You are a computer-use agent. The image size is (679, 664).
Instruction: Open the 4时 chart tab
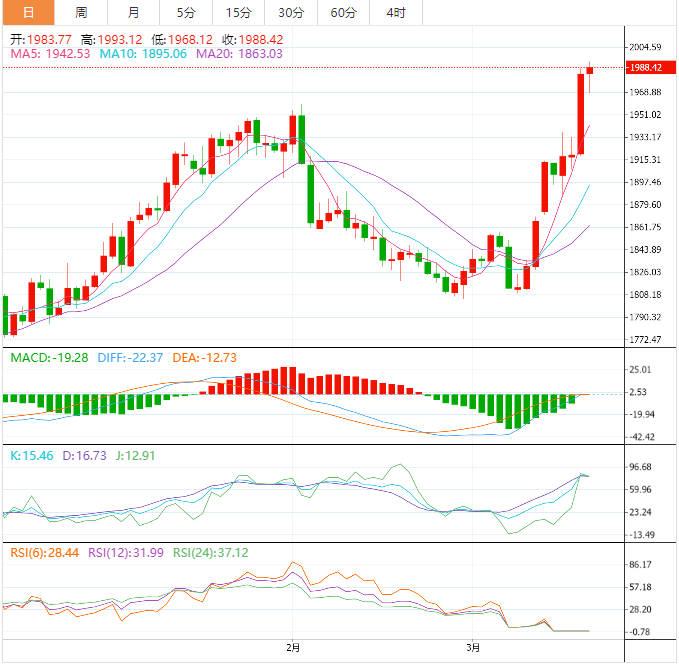tap(395, 13)
